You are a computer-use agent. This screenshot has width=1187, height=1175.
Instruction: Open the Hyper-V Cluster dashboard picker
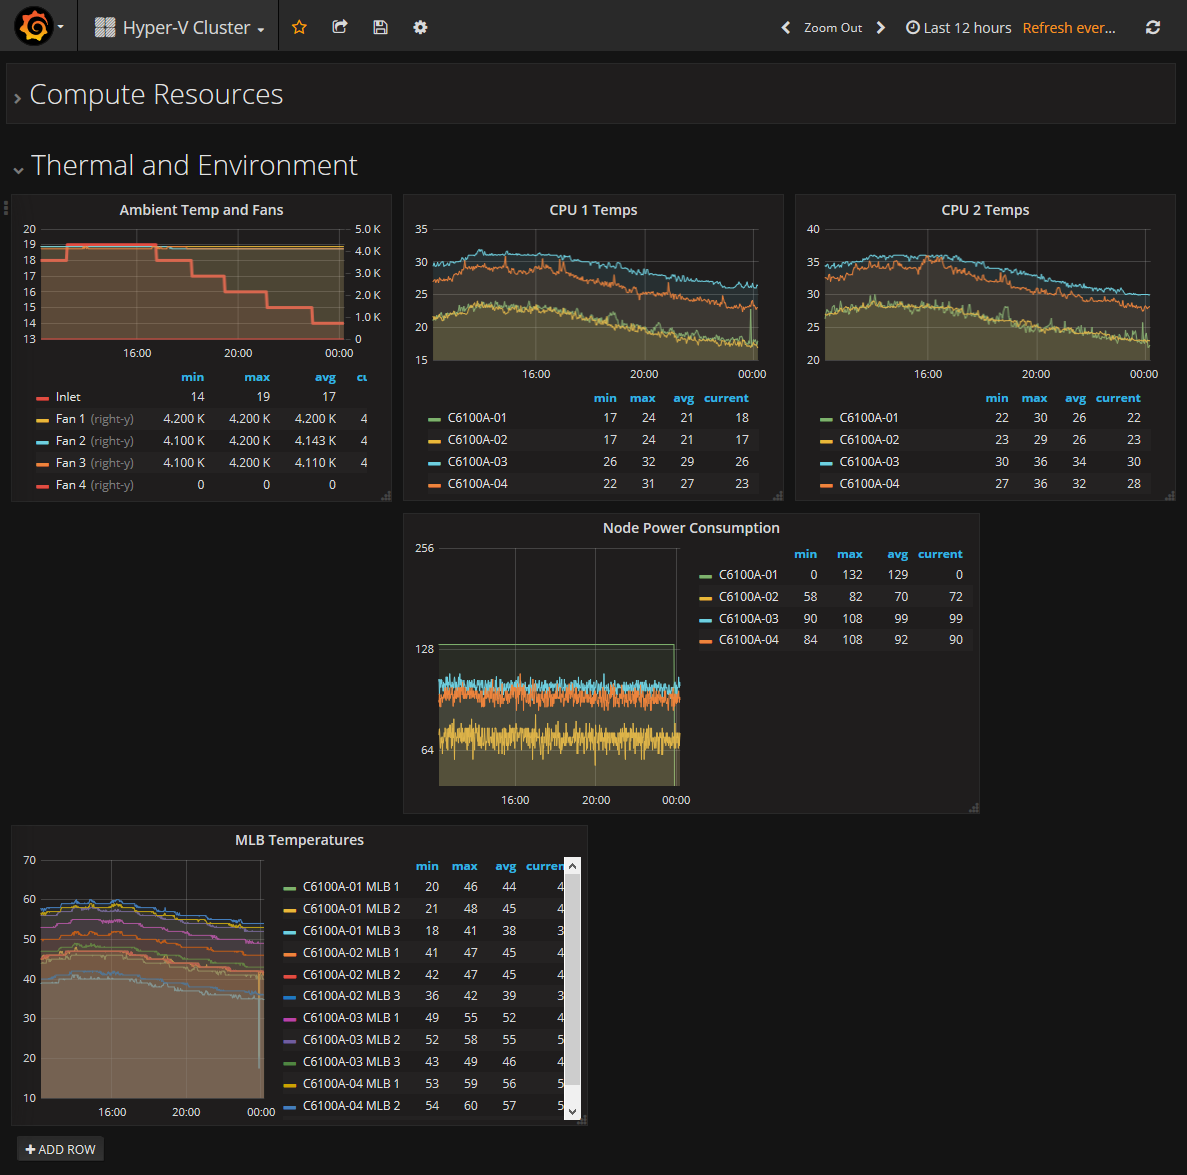point(179,27)
